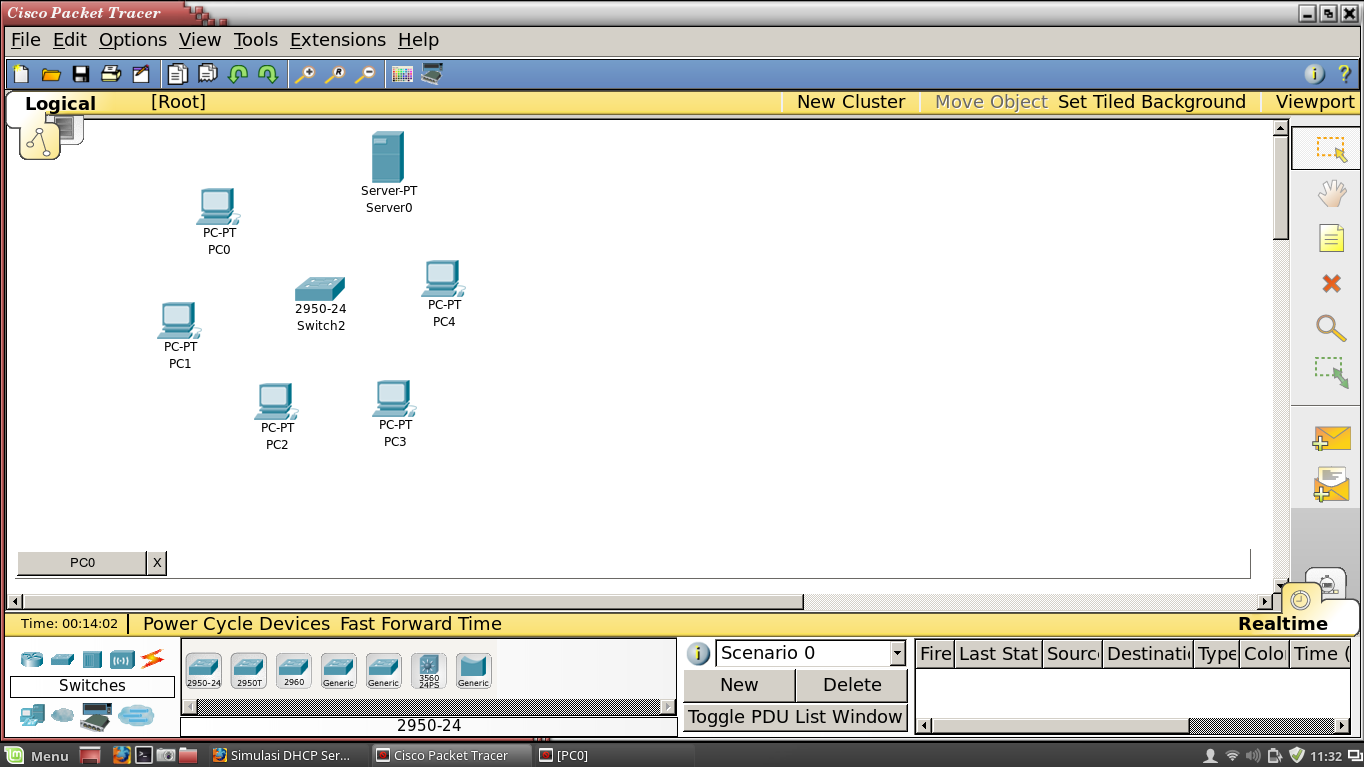The height and width of the screenshot is (767, 1364).
Task: Pick the 2950-24 switch model
Action: pos(203,671)
